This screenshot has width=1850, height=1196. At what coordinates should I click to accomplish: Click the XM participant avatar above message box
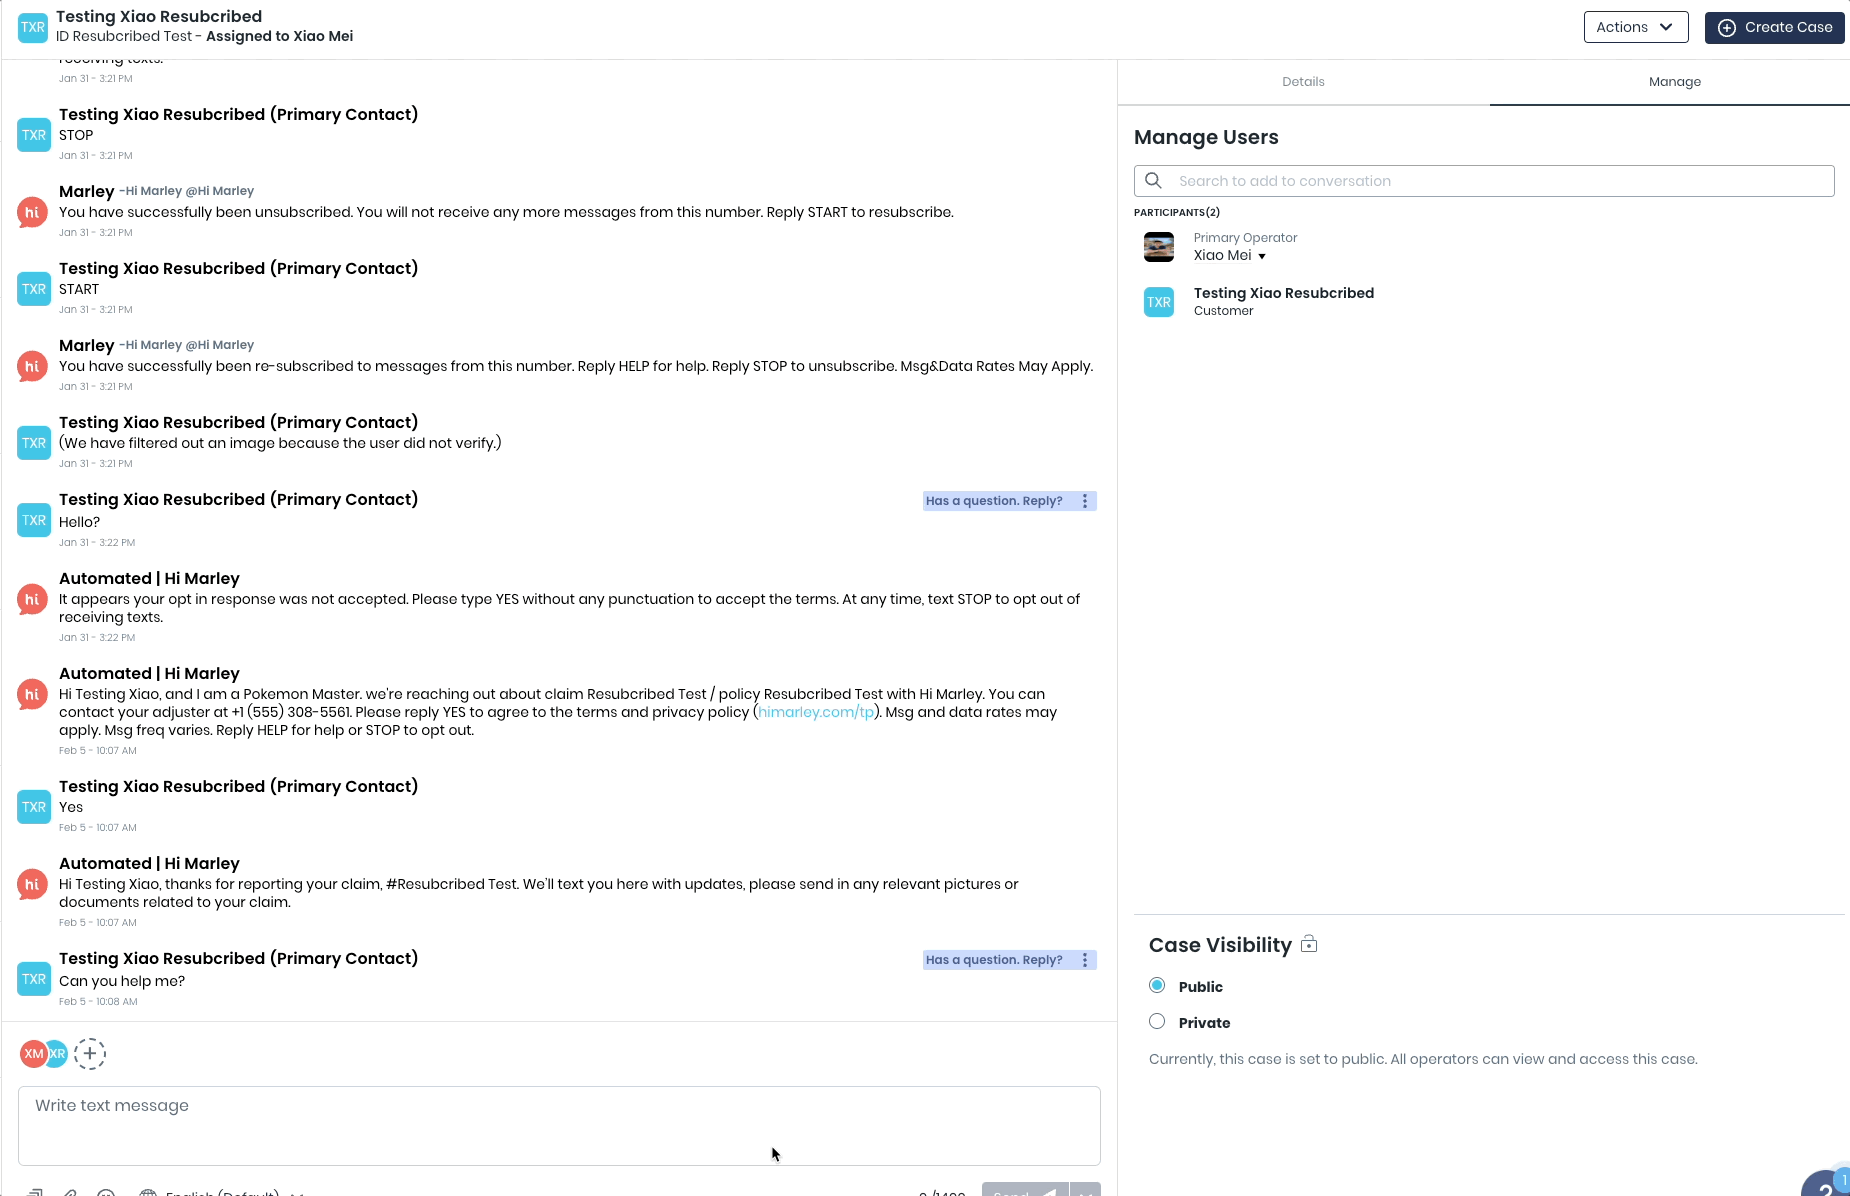(33, 1053)
